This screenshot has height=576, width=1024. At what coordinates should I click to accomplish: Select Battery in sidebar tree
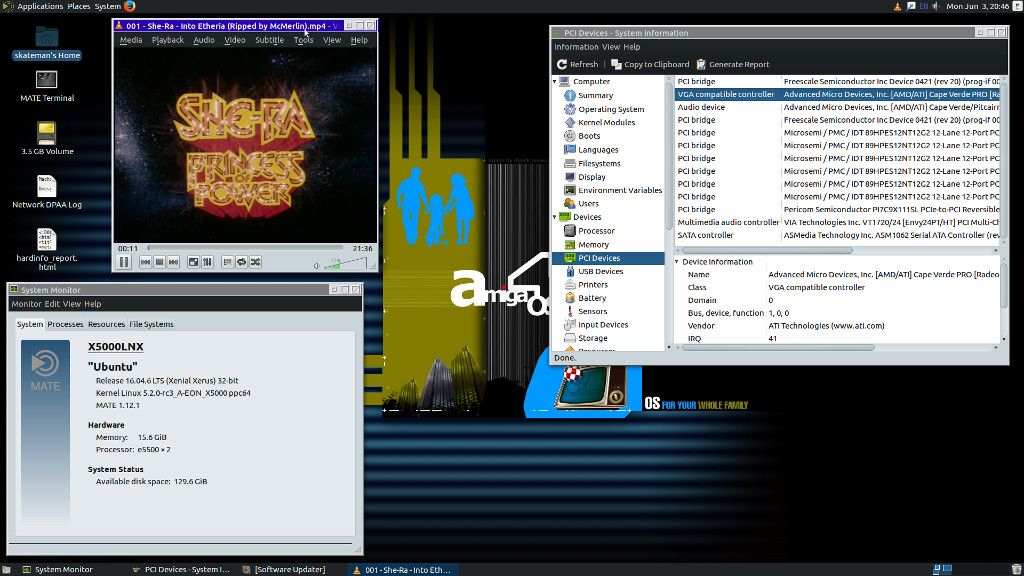[592, 298]
